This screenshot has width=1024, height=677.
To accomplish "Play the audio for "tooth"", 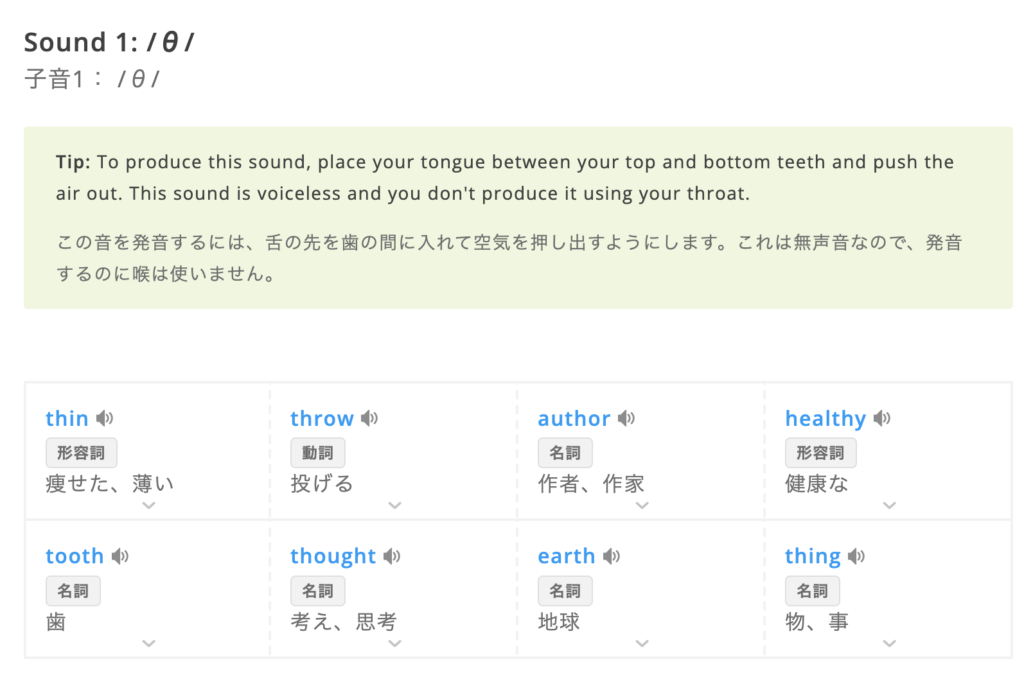I will pos(120,556).
